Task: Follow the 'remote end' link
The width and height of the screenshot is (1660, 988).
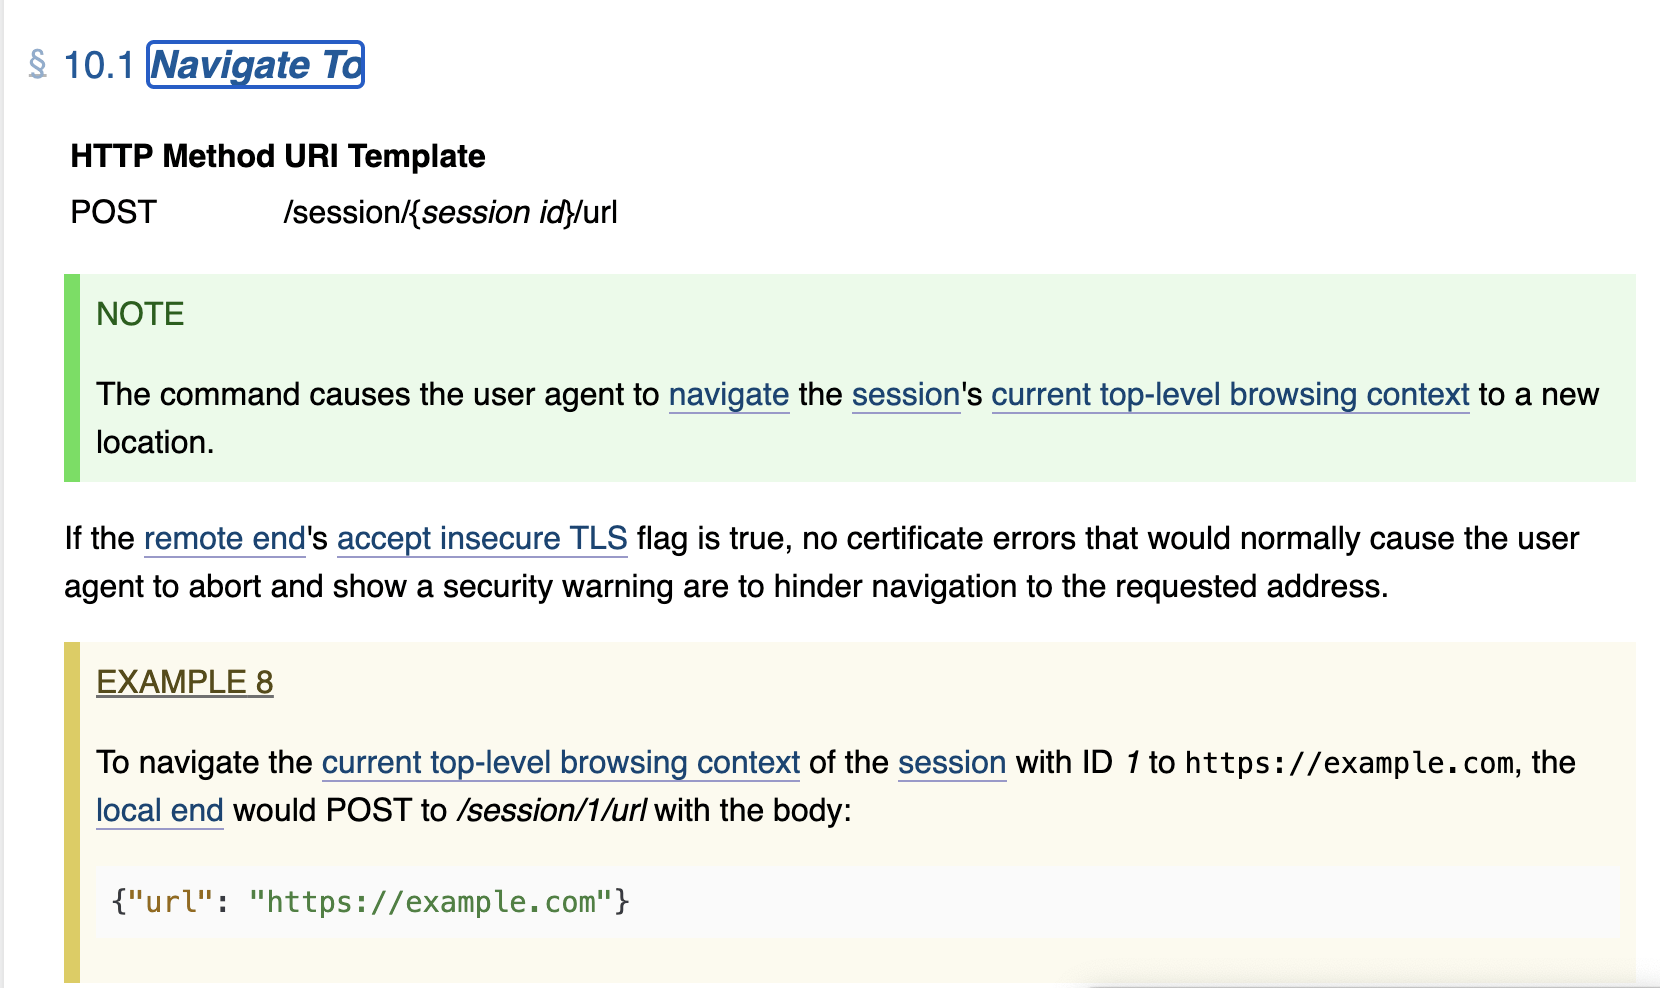Action: pyautogui.click(x=225, y=539)
